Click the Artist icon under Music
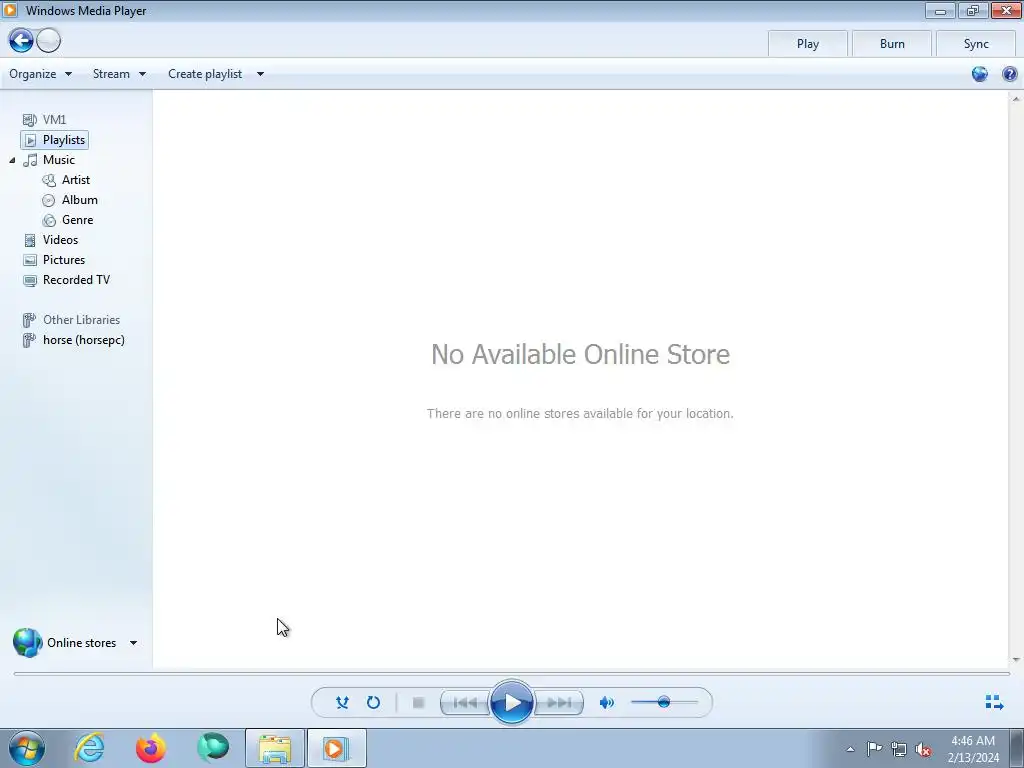 click(49, 180)
